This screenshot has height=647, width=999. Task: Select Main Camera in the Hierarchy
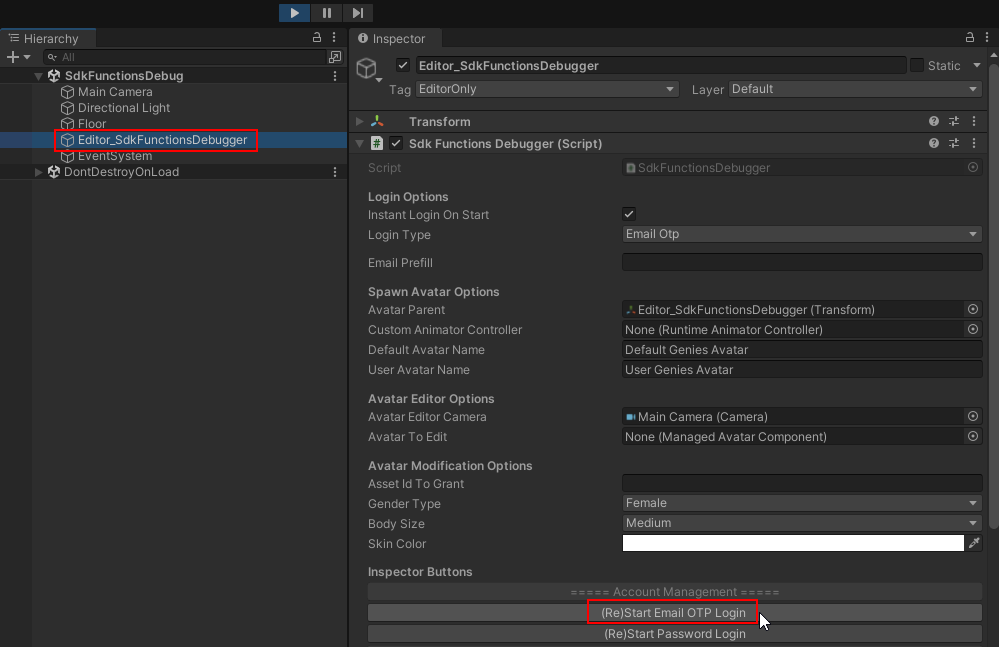pos(115,92)
